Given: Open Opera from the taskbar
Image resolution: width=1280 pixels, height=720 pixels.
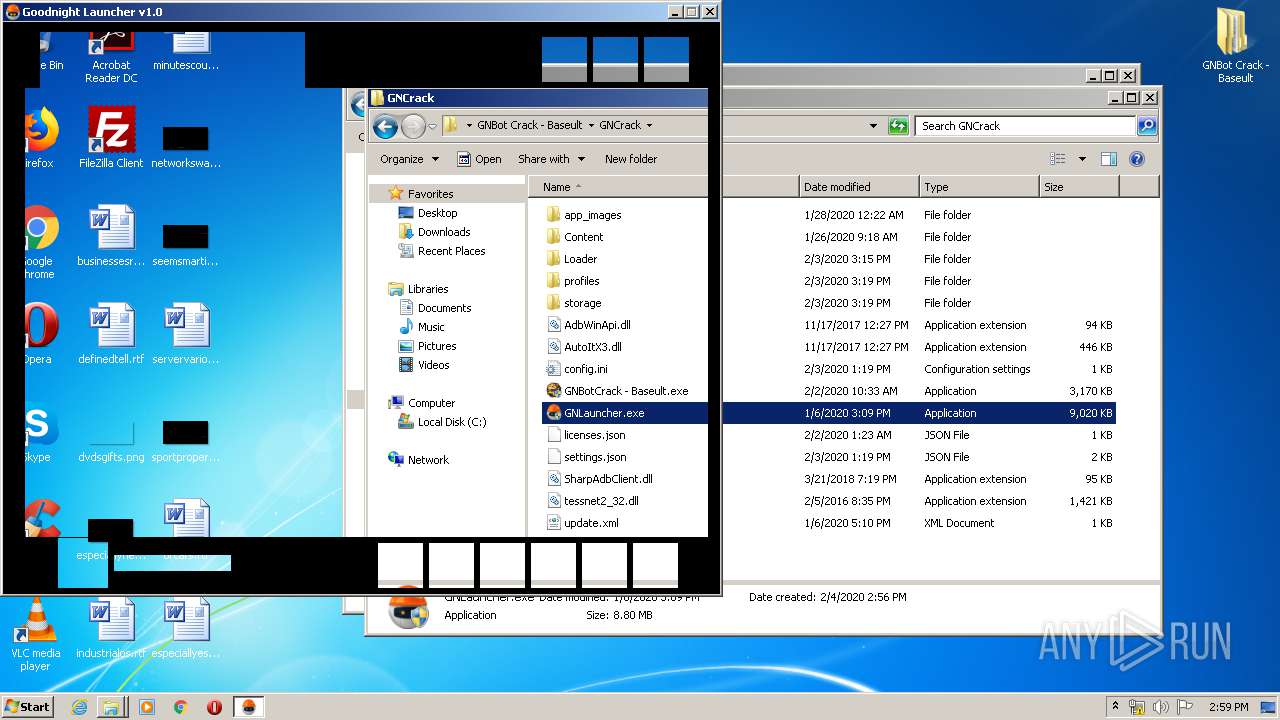Looking at the screenshot, I should click(214, 707).
